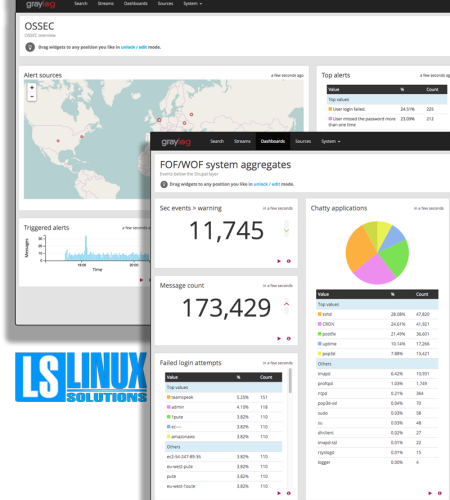Open Streams in the OSSEC window navbar

106,3
